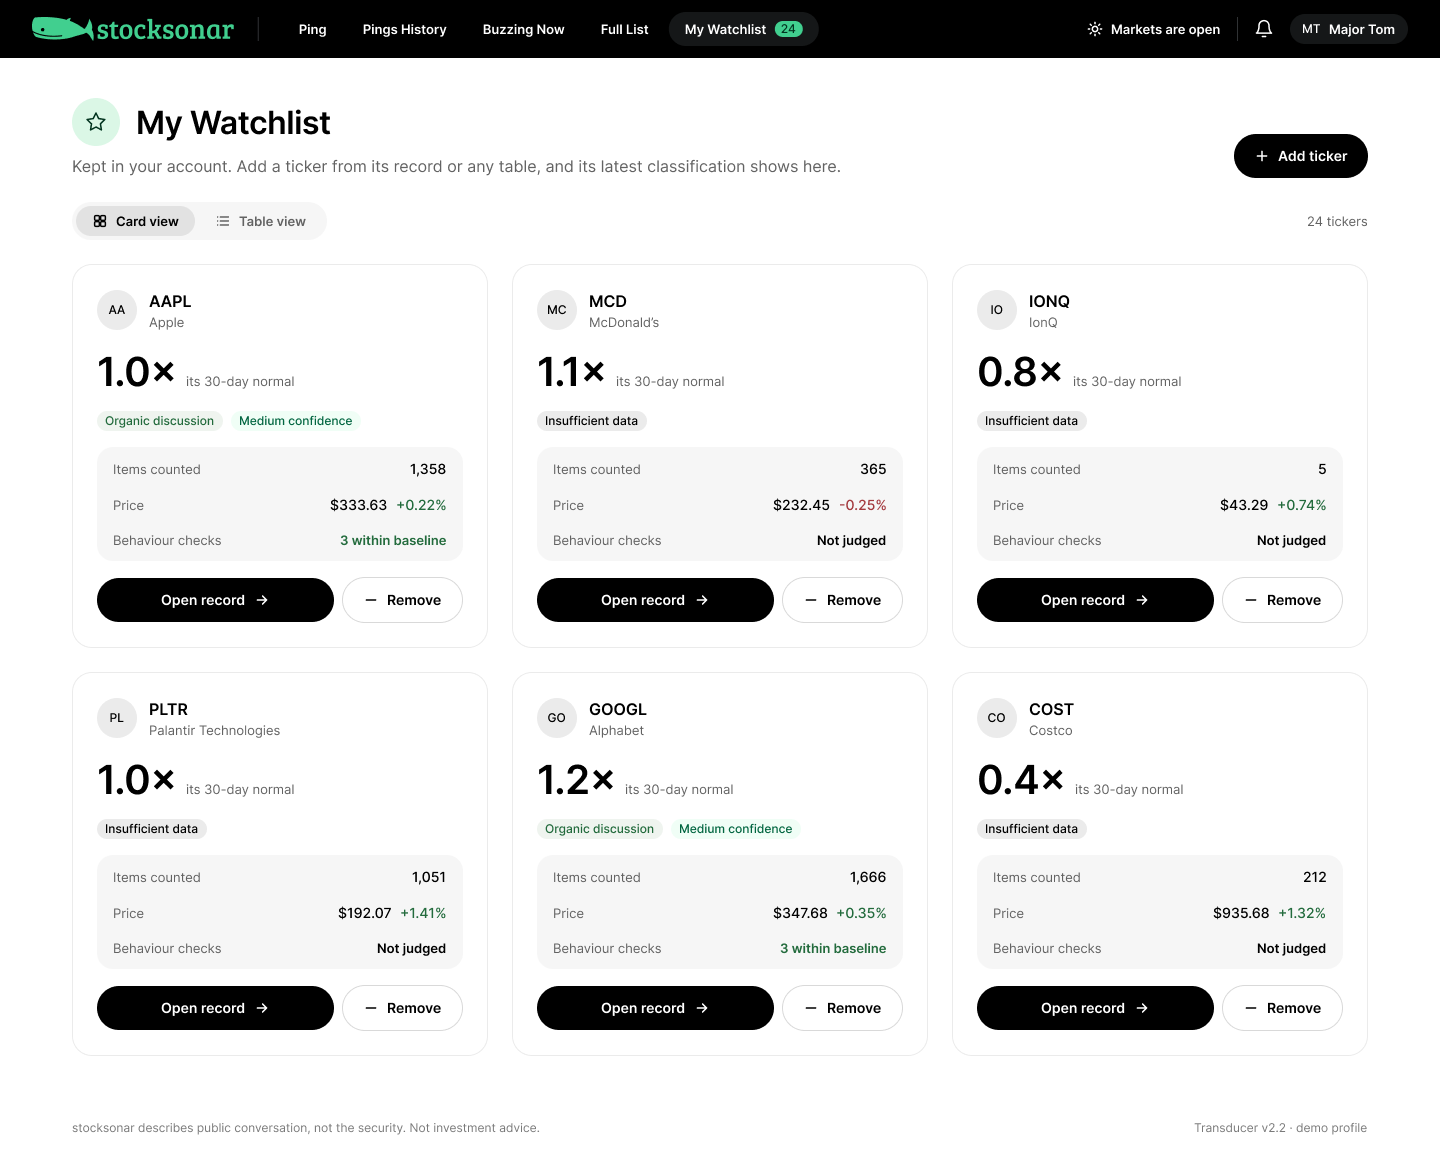
Task: Click the GO avatar on the GOOGL card
Action: tap(557, 718)
